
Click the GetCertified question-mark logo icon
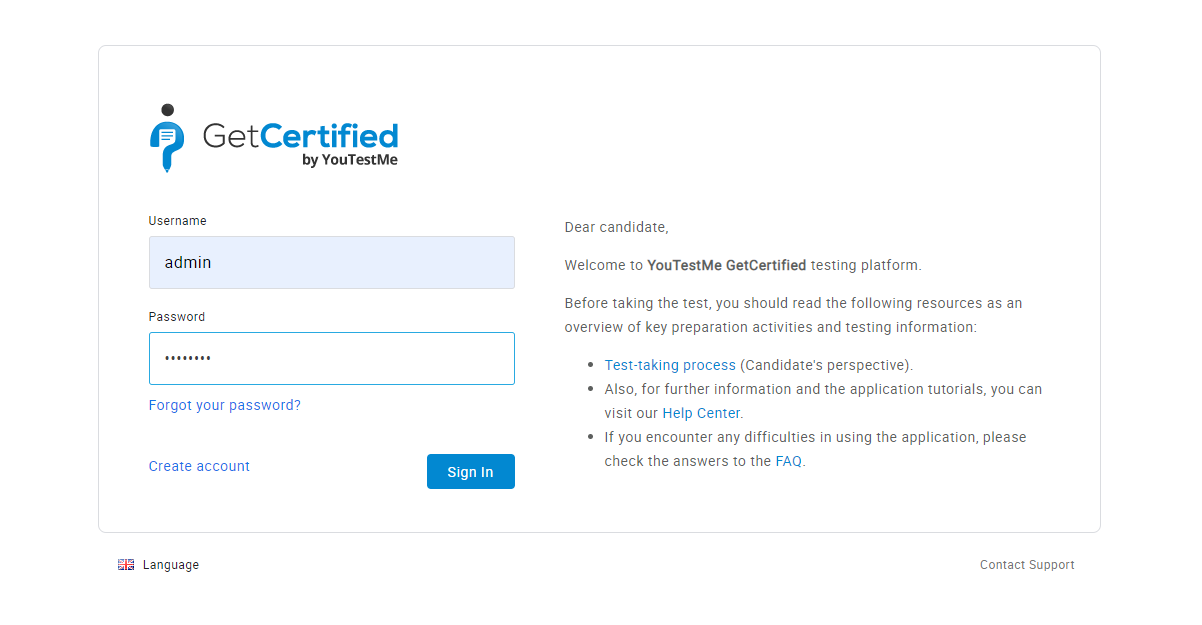167,139
